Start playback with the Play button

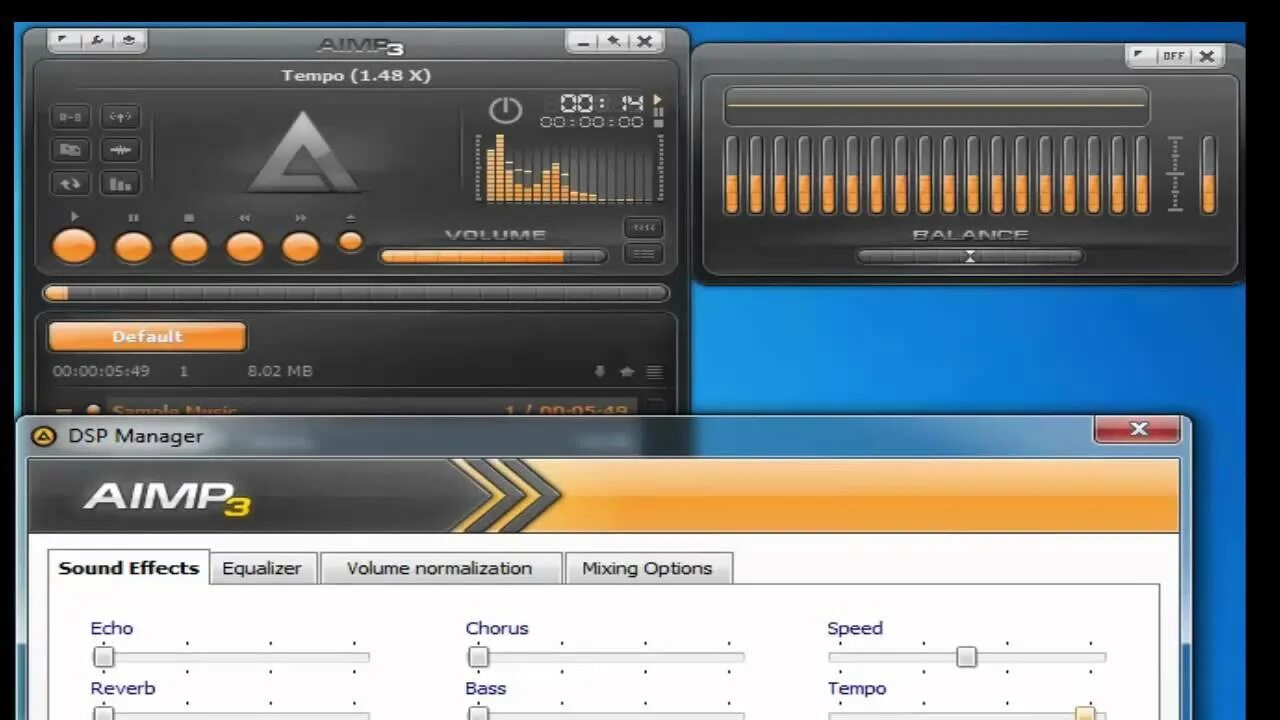74,246
